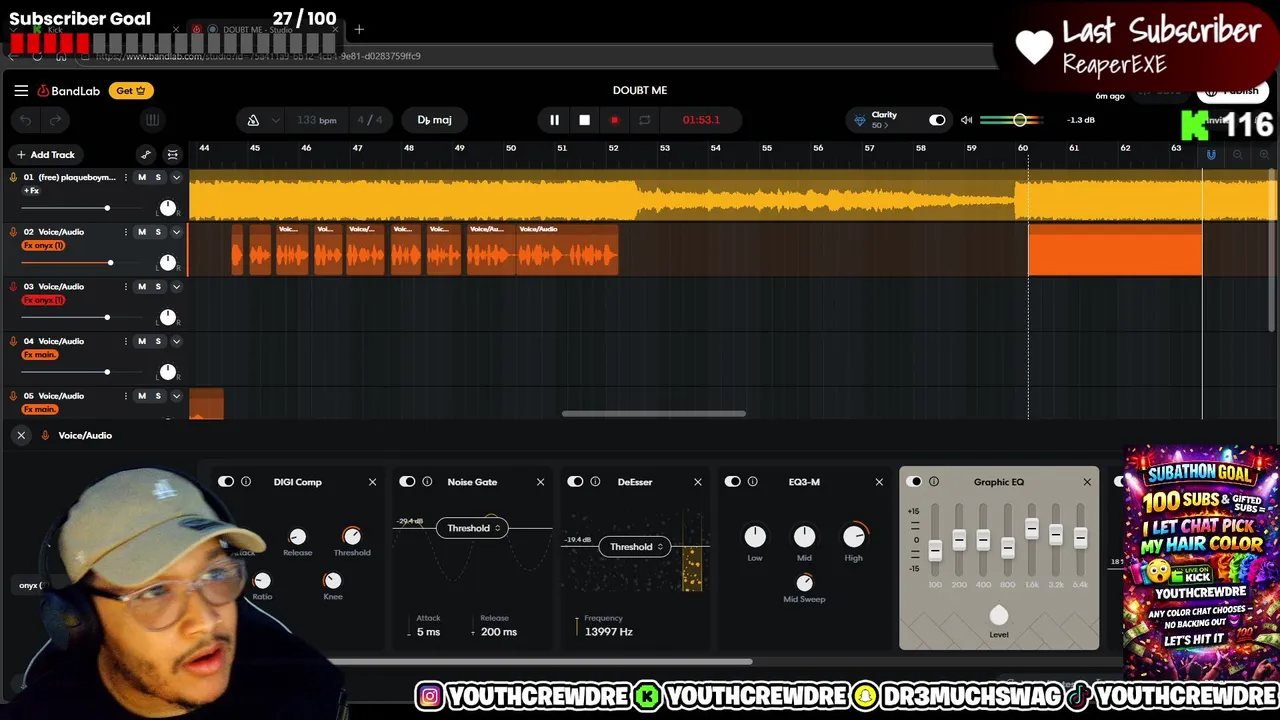The height and width of the screenshot is (720, 1280).
Task: Open track 05 three-dot menu
Action: 125,397
